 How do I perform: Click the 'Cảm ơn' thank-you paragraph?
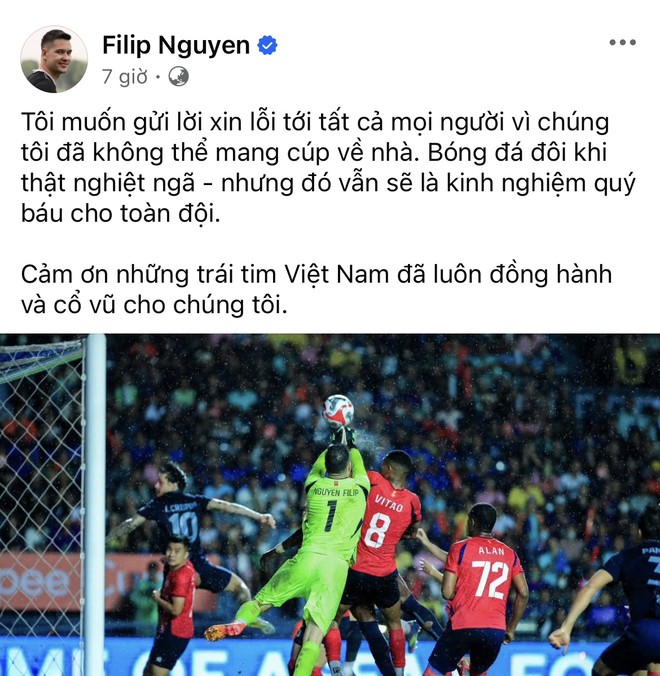316,289
